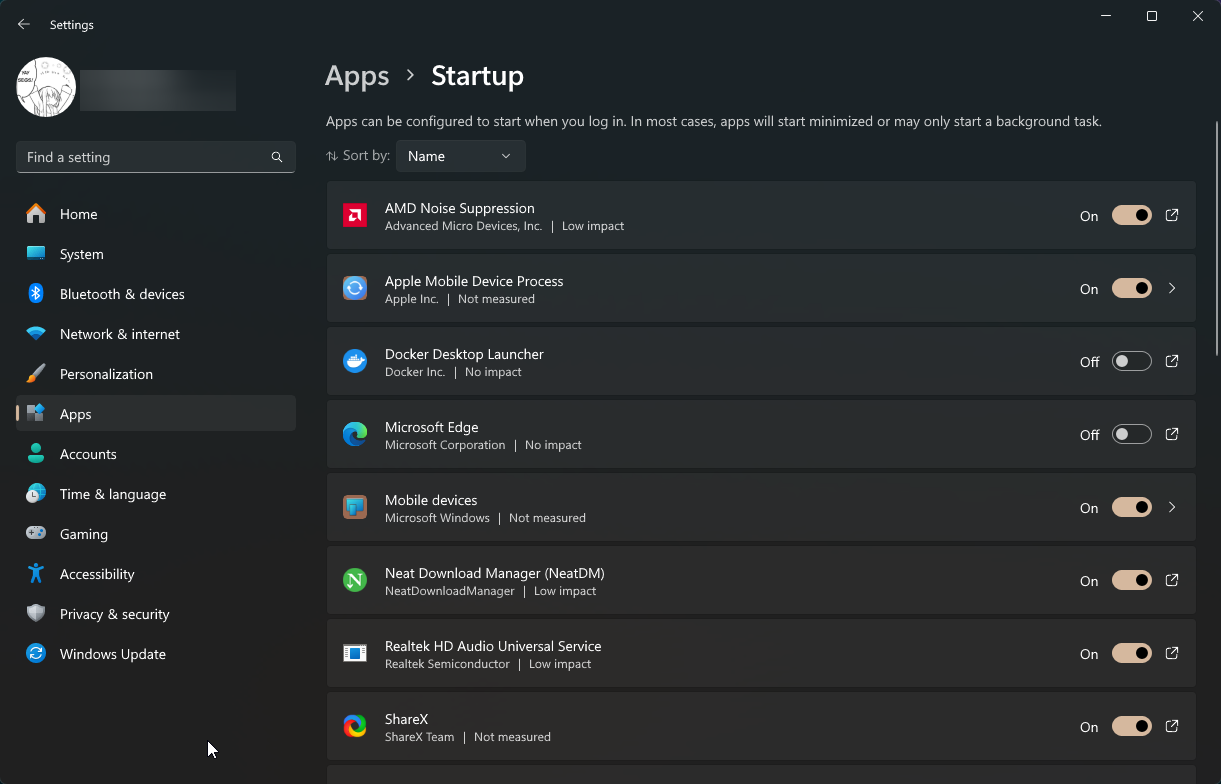Click the Apple Mobile Device Process icon

355,288
